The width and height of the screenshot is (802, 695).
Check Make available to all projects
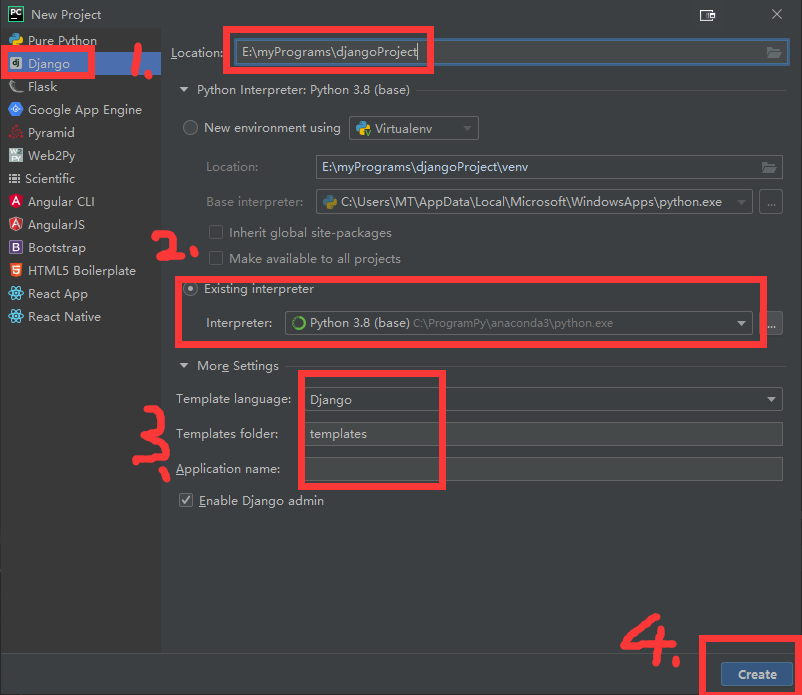pos(215,258)
